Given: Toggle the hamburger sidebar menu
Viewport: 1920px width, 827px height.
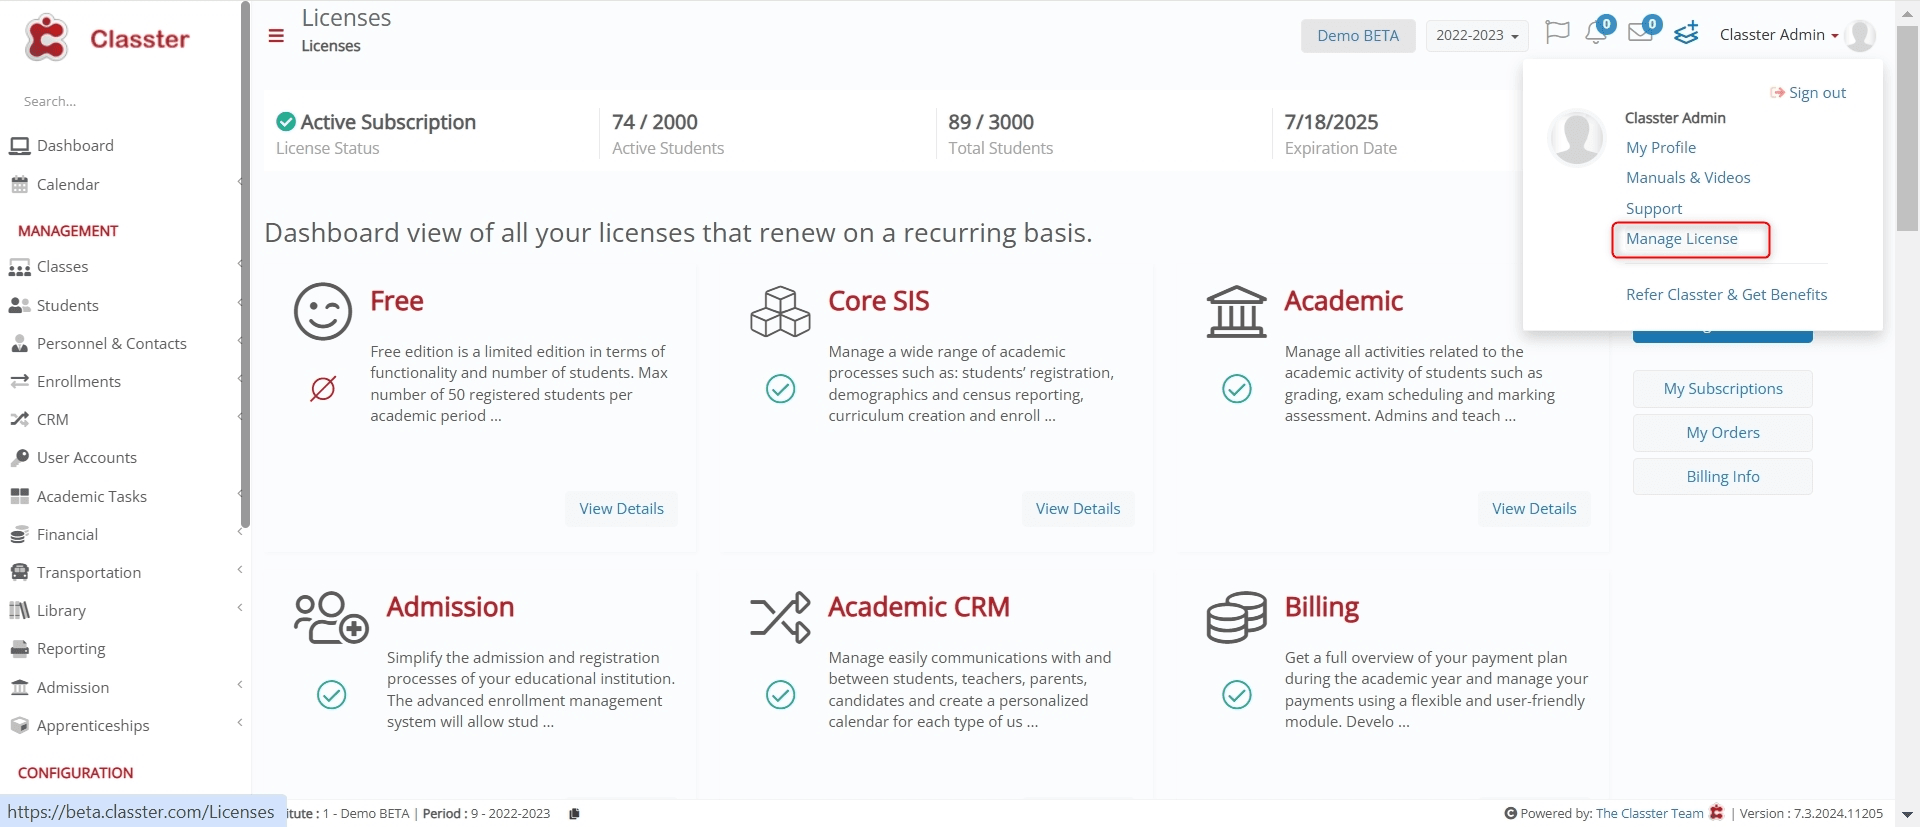Looking at the screenshot, I should click(x=276, y=36).
